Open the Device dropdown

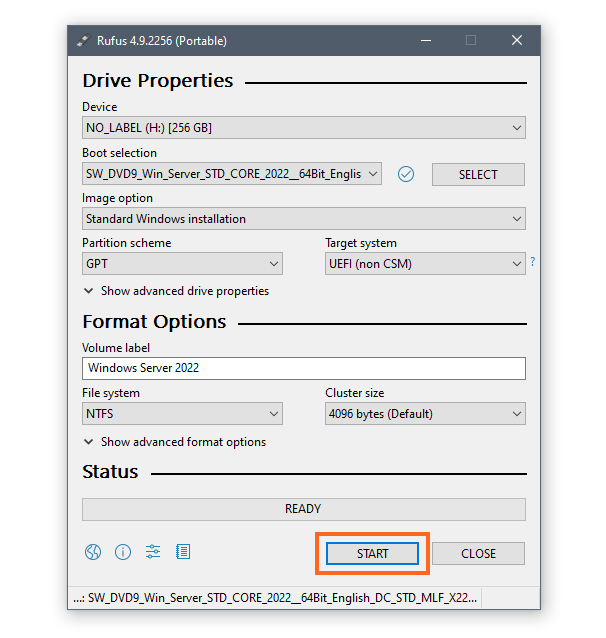(x=303, y=128)
